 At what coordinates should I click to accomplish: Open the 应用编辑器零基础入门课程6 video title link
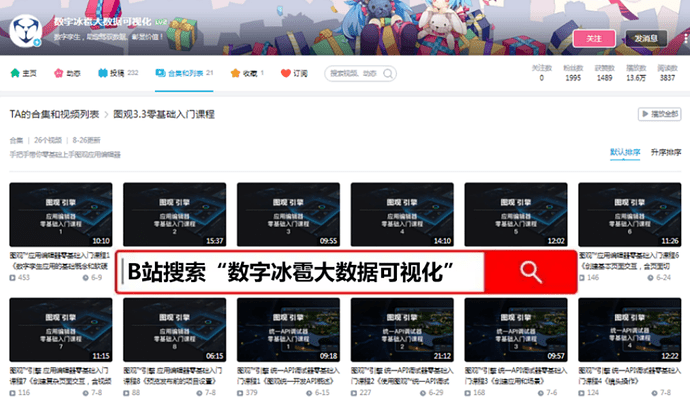[x=630, y=261]
